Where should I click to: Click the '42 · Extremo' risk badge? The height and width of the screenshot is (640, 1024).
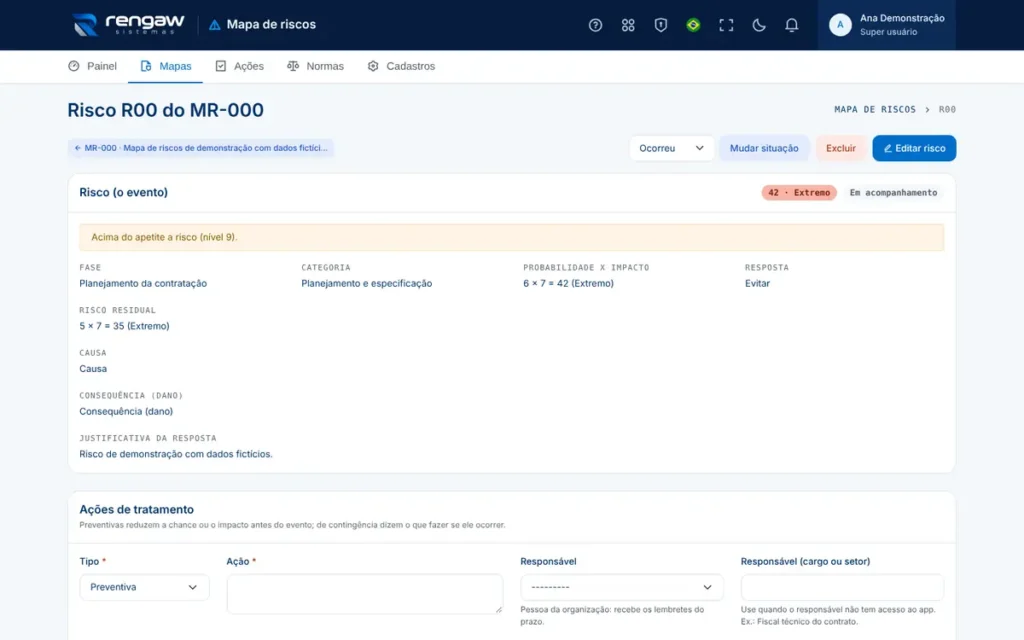799,193
